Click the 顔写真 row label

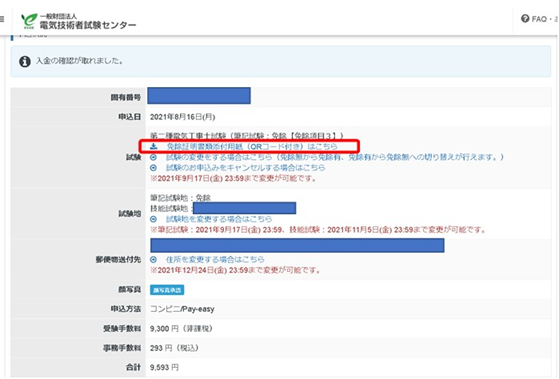(x=129, y=290)
